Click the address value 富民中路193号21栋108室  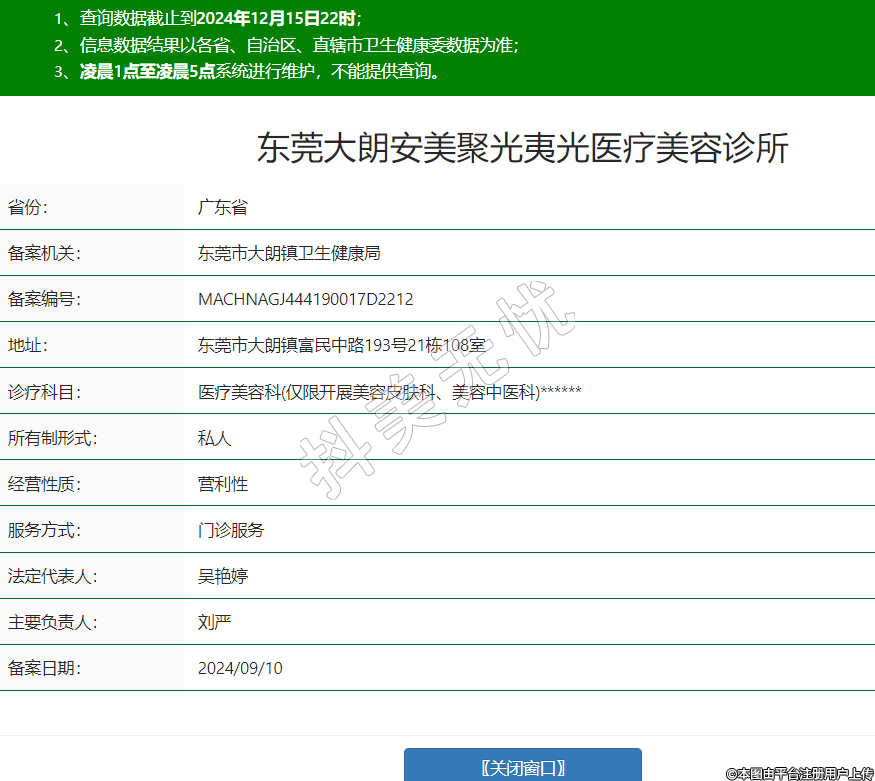click(341, 346)
